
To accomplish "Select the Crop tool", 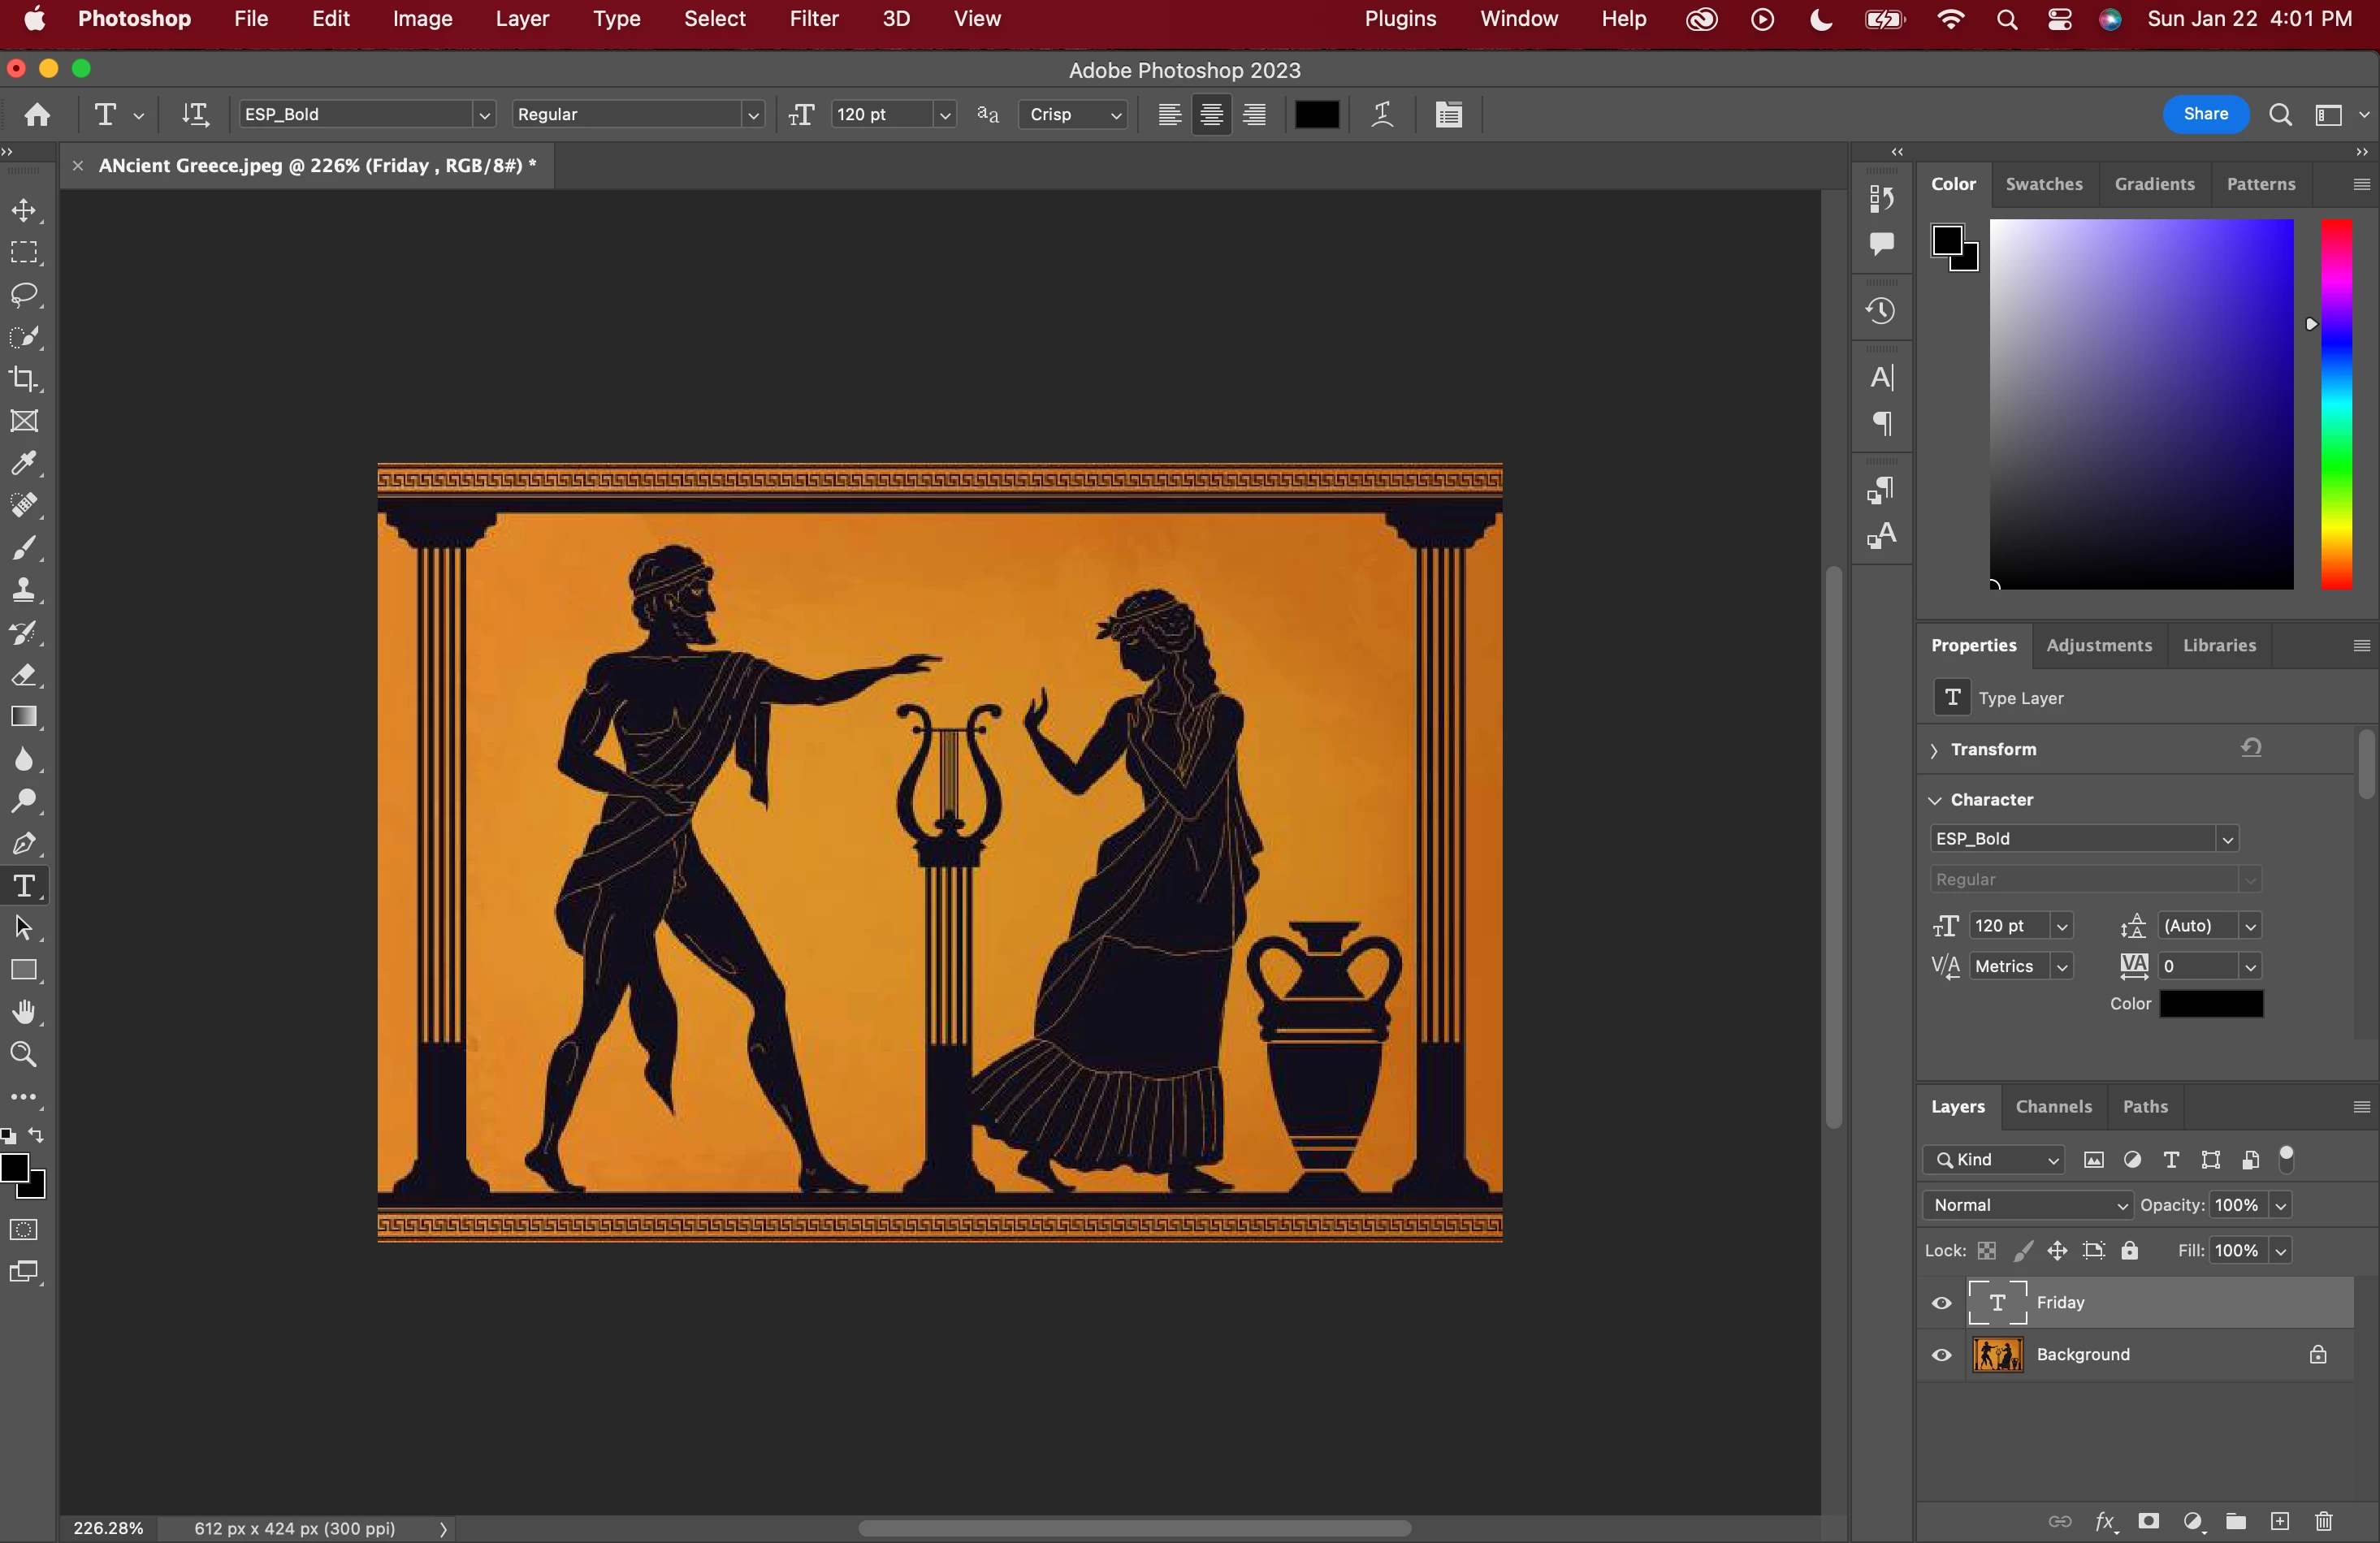I will (x=24, y=379).
